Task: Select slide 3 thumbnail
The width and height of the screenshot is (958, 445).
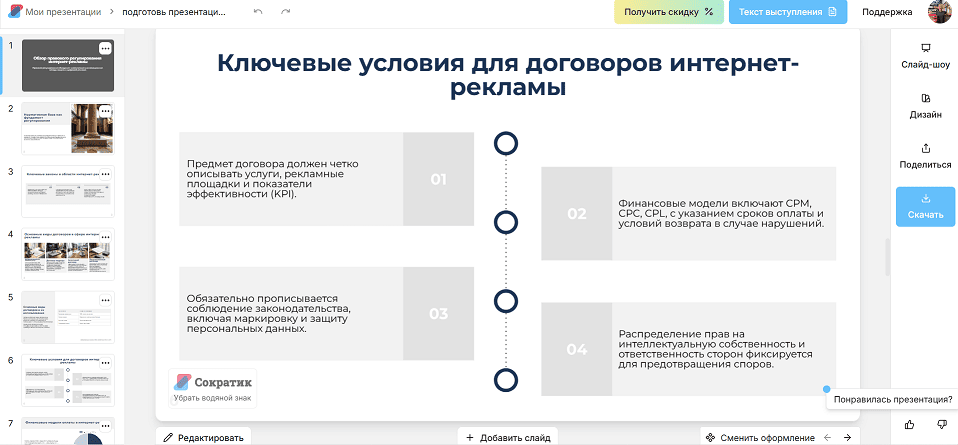Action: point(68,191)
